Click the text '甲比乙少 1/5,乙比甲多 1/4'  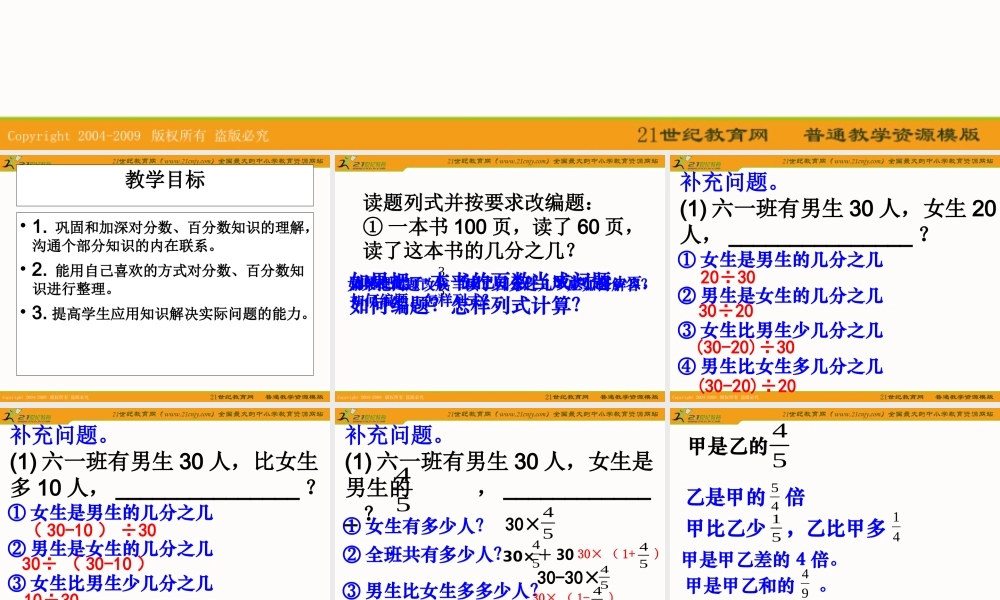(x=793, y=528)
